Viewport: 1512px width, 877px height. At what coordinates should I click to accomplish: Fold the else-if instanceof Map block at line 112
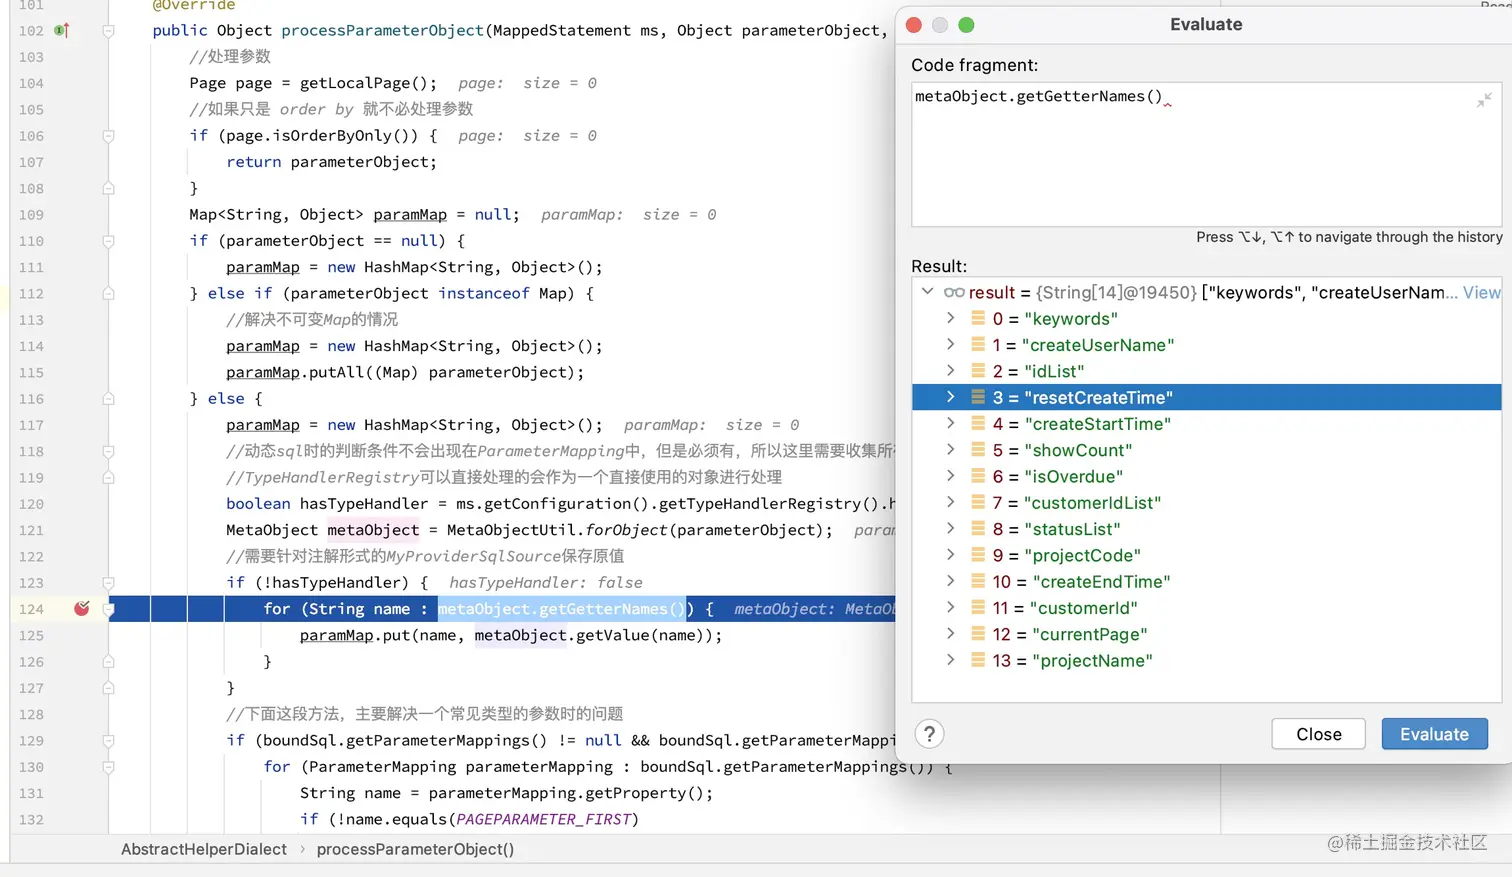pyautogui.click(x=108, y=294)
